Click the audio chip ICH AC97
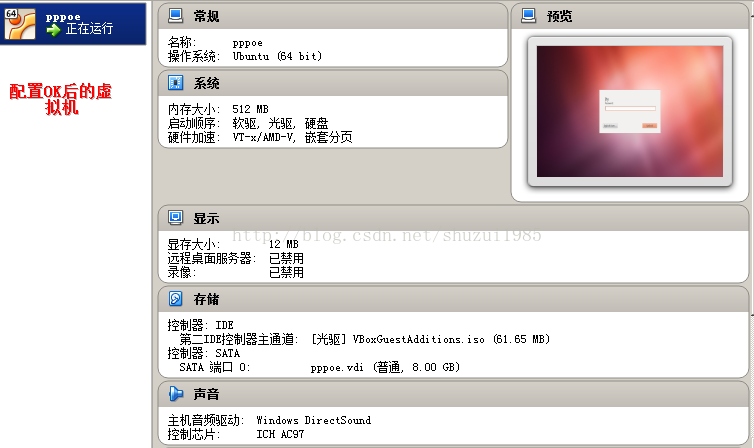 [280, 434]
